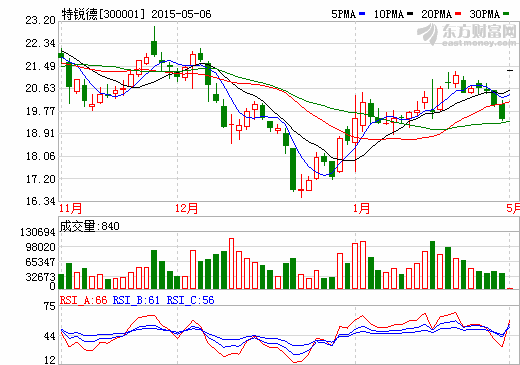Click the RSI_C:56 indicator label

pos(190,300)
